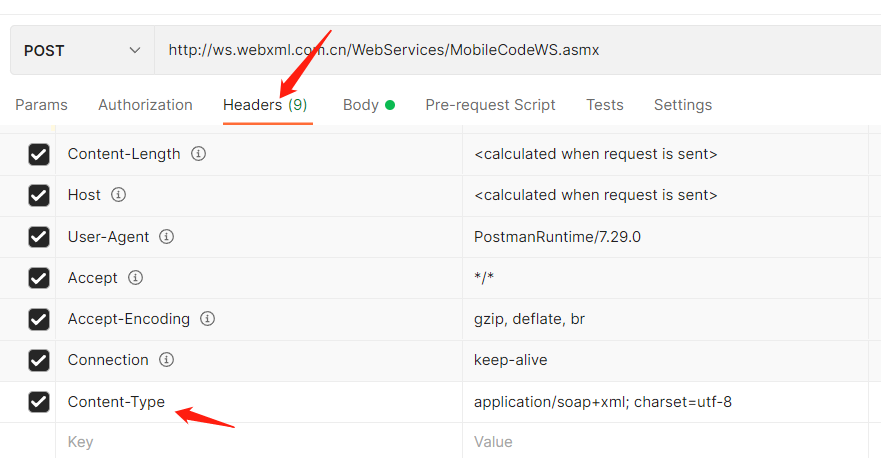881x458 pixels.
Task: Click info icon beside Accept header
Action: point(135,278)
